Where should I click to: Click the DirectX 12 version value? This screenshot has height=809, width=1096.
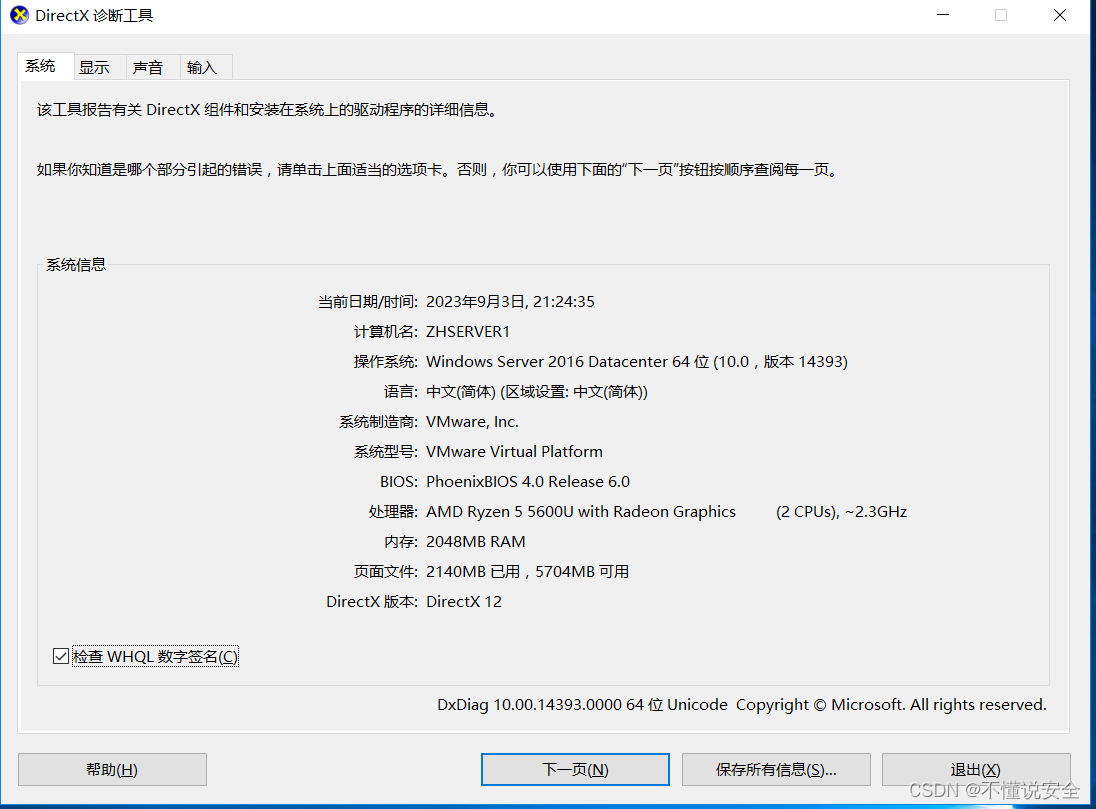[463, 602]
